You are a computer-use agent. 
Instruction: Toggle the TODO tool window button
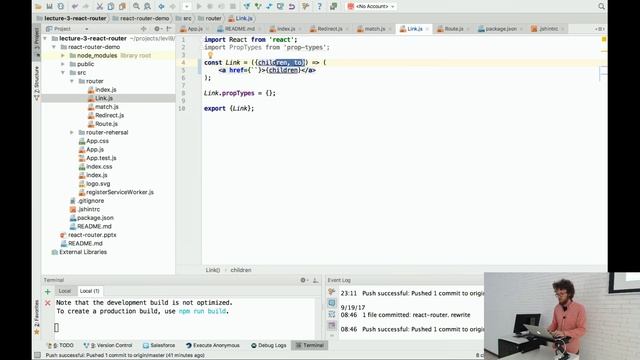(61, 345)
